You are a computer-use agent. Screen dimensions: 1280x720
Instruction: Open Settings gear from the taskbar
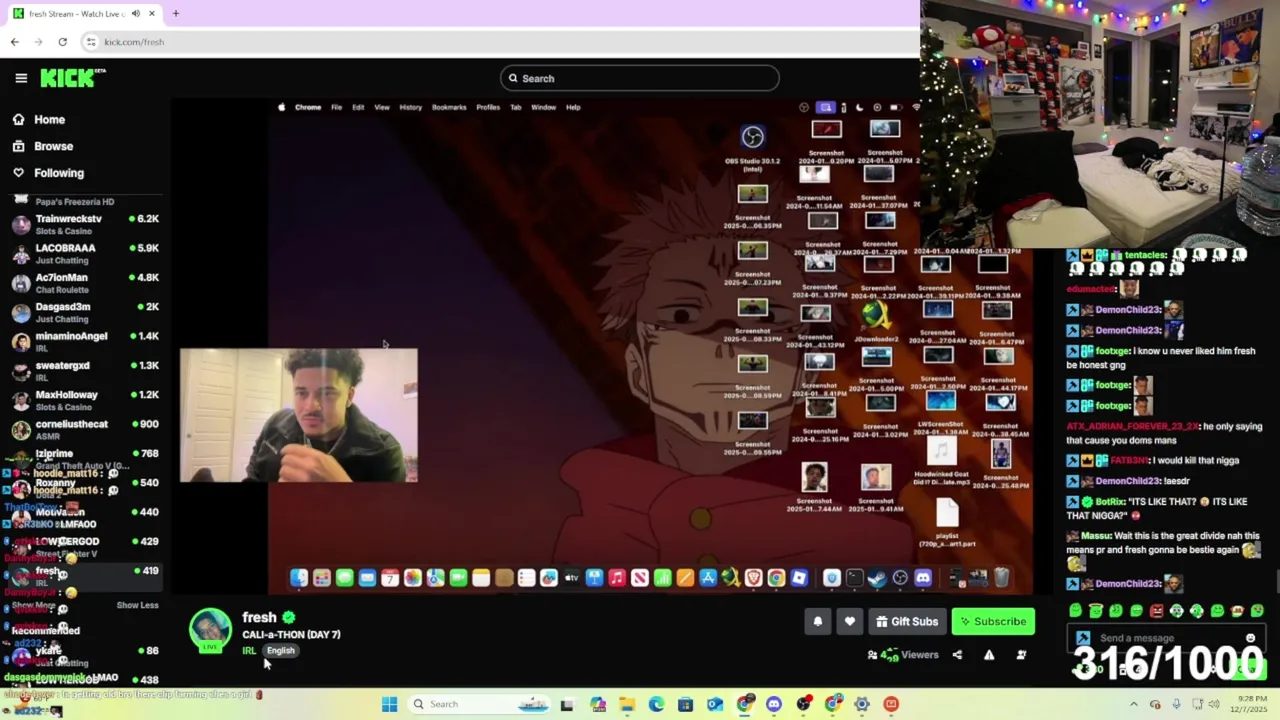coord(861,704)
